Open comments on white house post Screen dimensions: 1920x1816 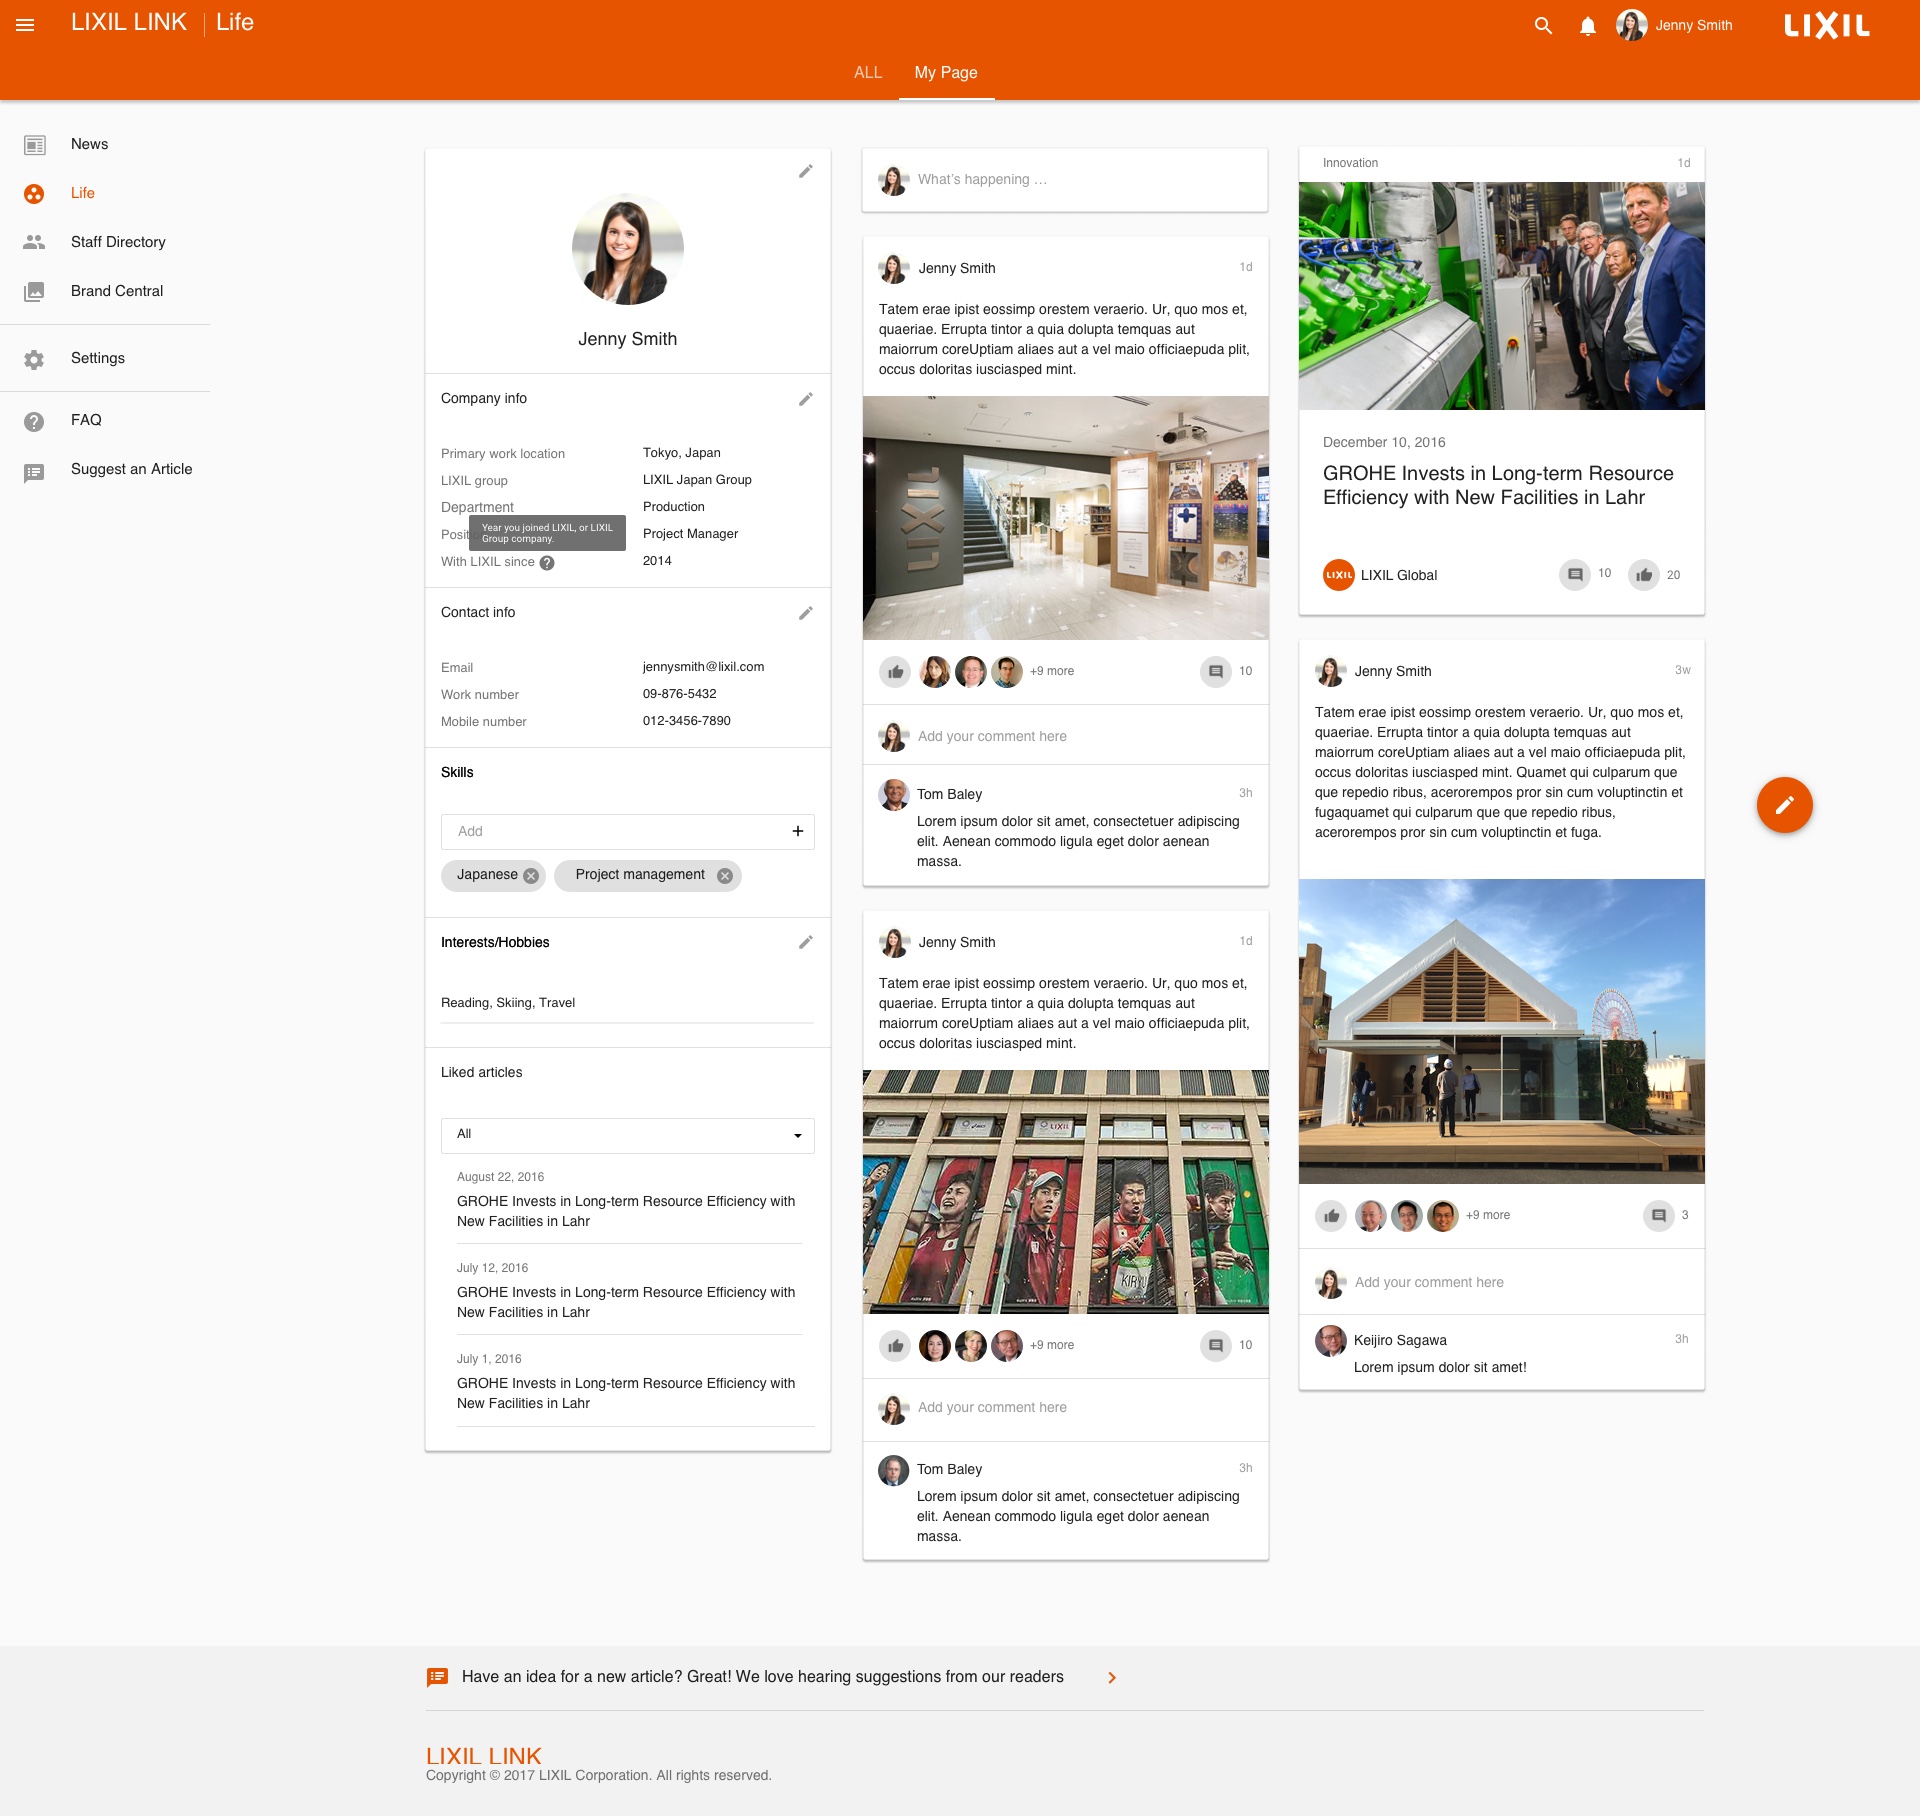(x=1658, y=1216)
